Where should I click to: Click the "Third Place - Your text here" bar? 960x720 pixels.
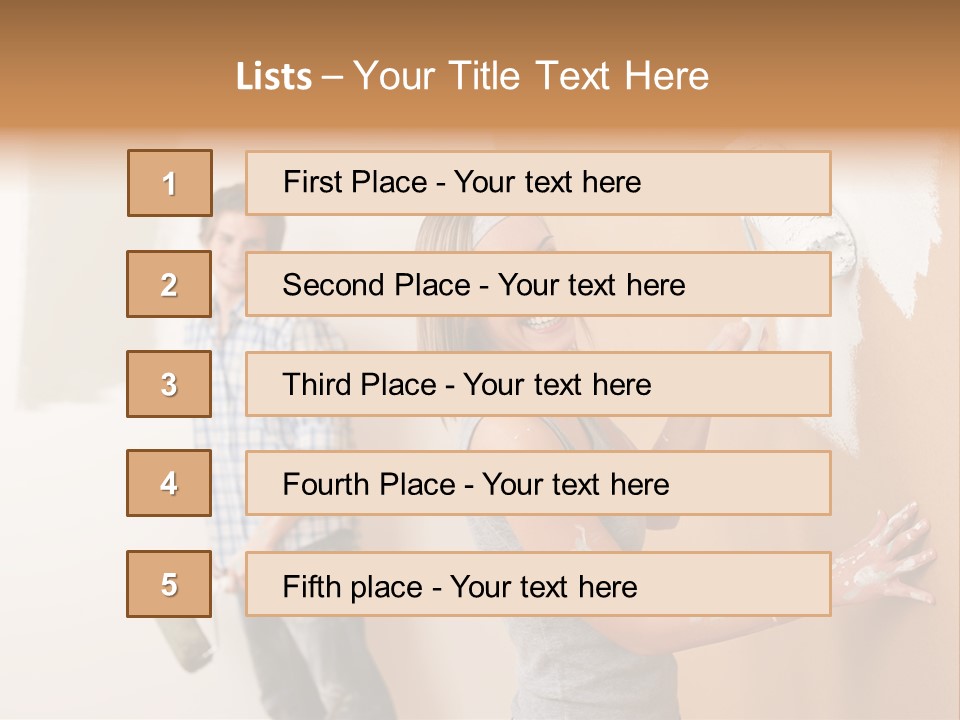(538, 384)
